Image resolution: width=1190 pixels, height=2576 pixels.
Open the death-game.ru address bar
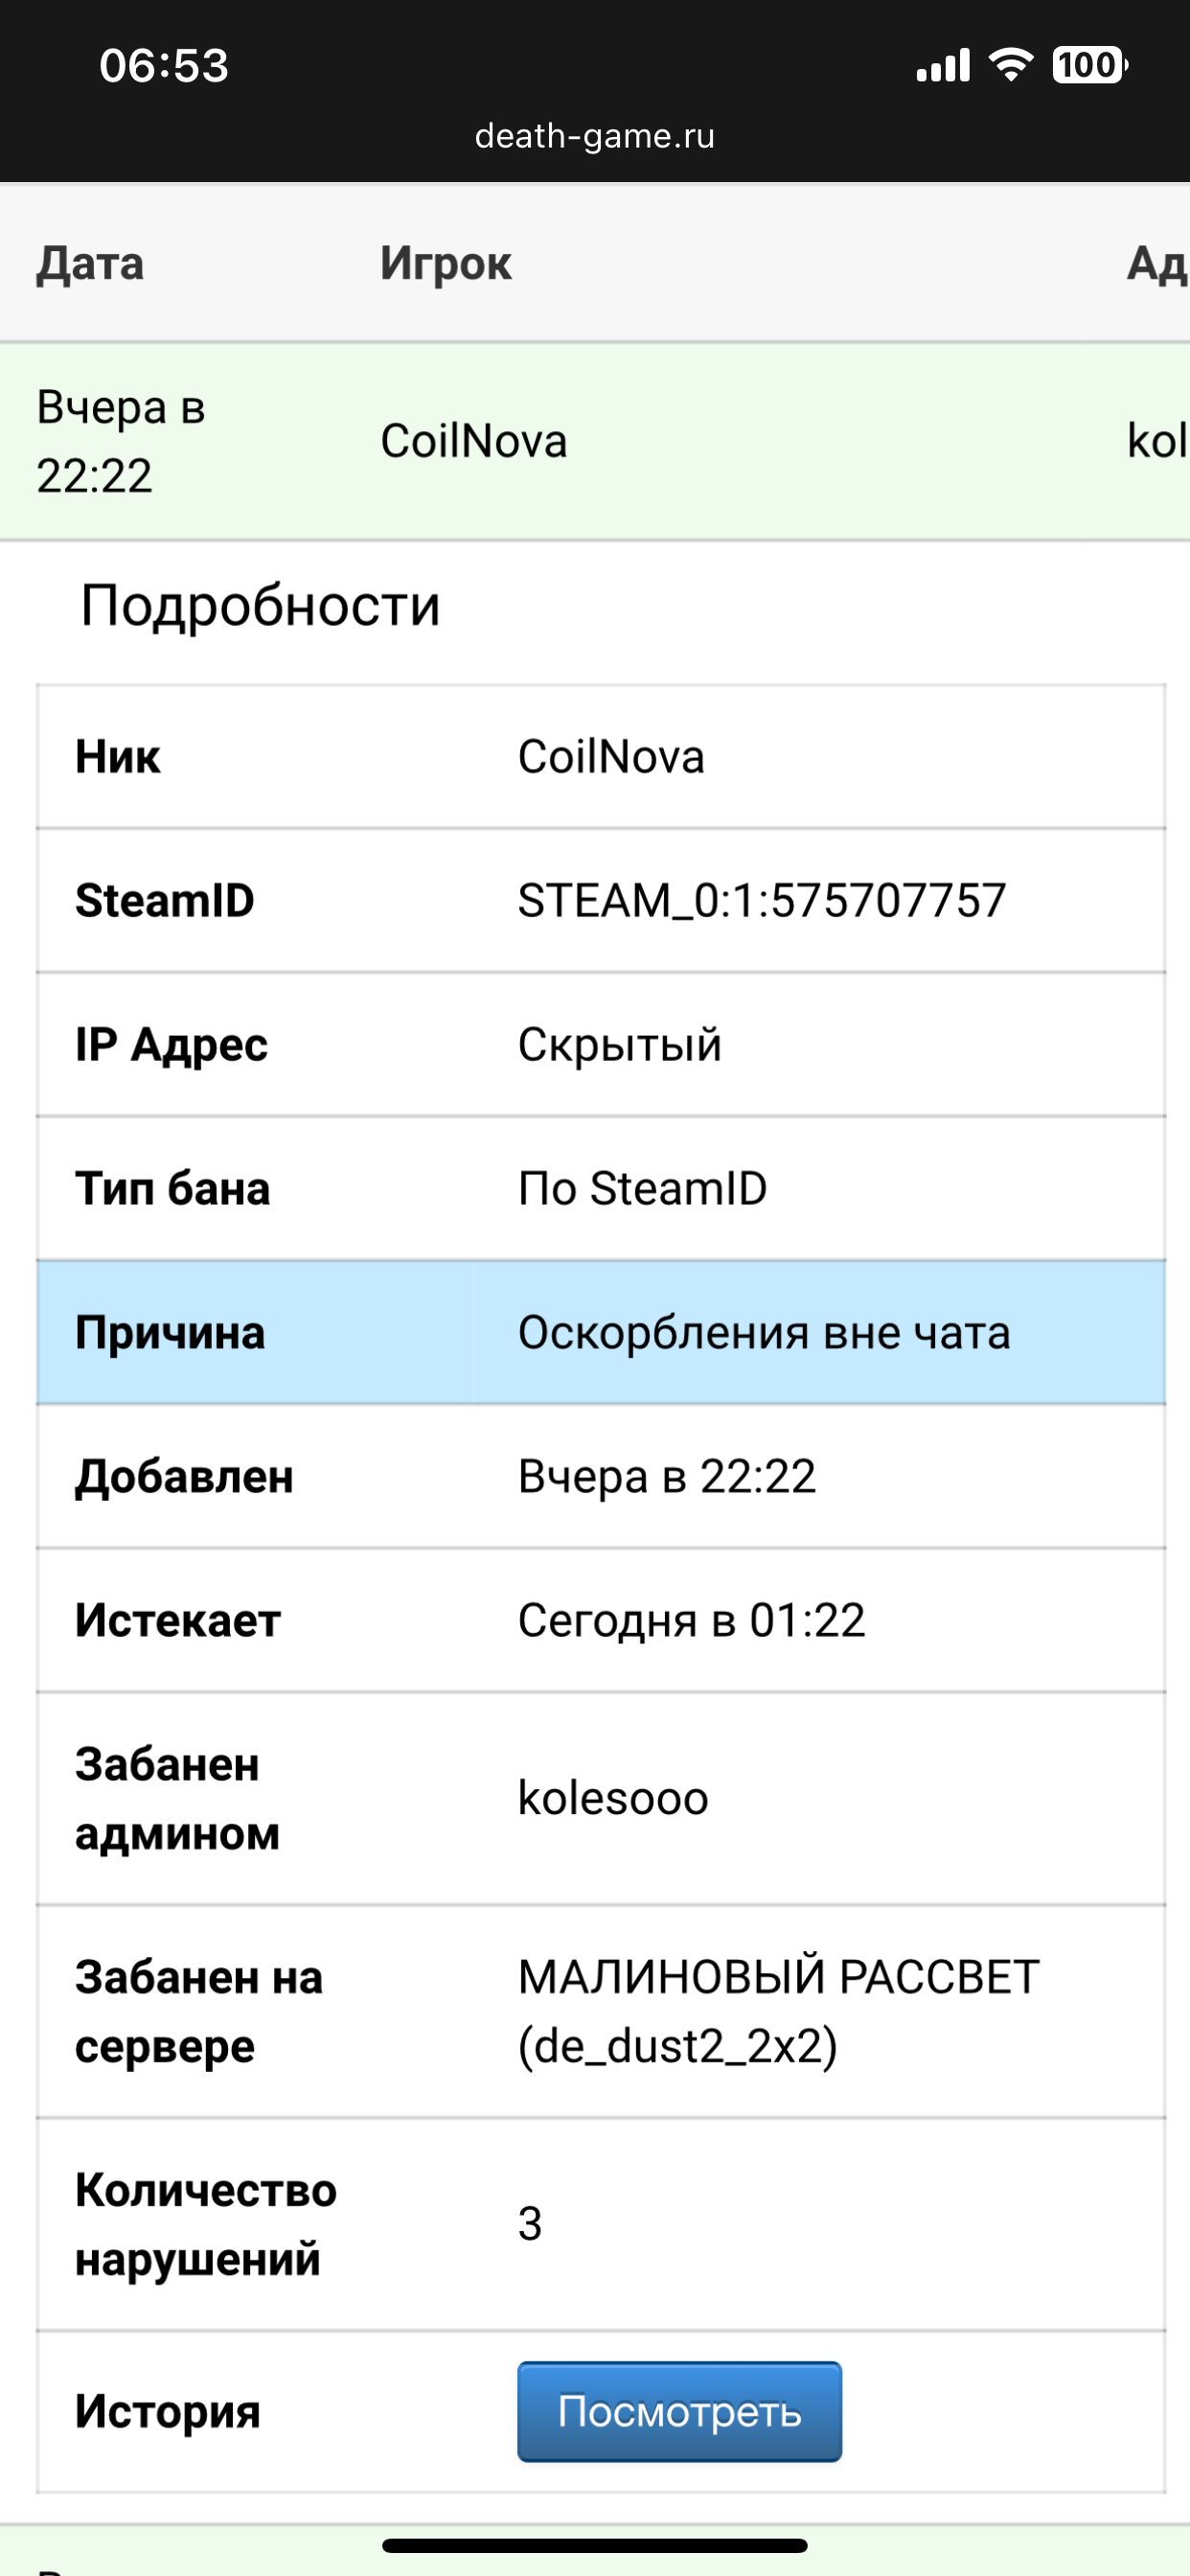click(595, 136)
